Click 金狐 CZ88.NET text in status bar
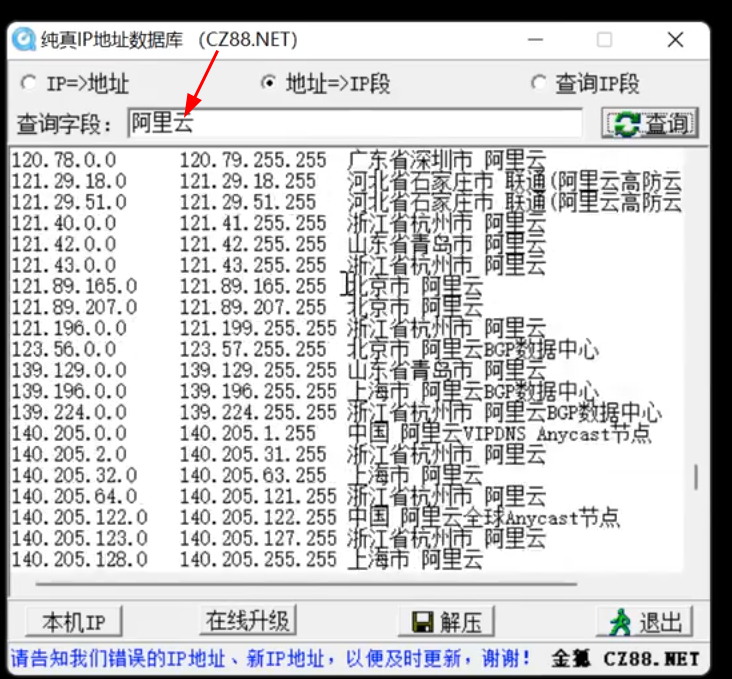 point(625,659)
